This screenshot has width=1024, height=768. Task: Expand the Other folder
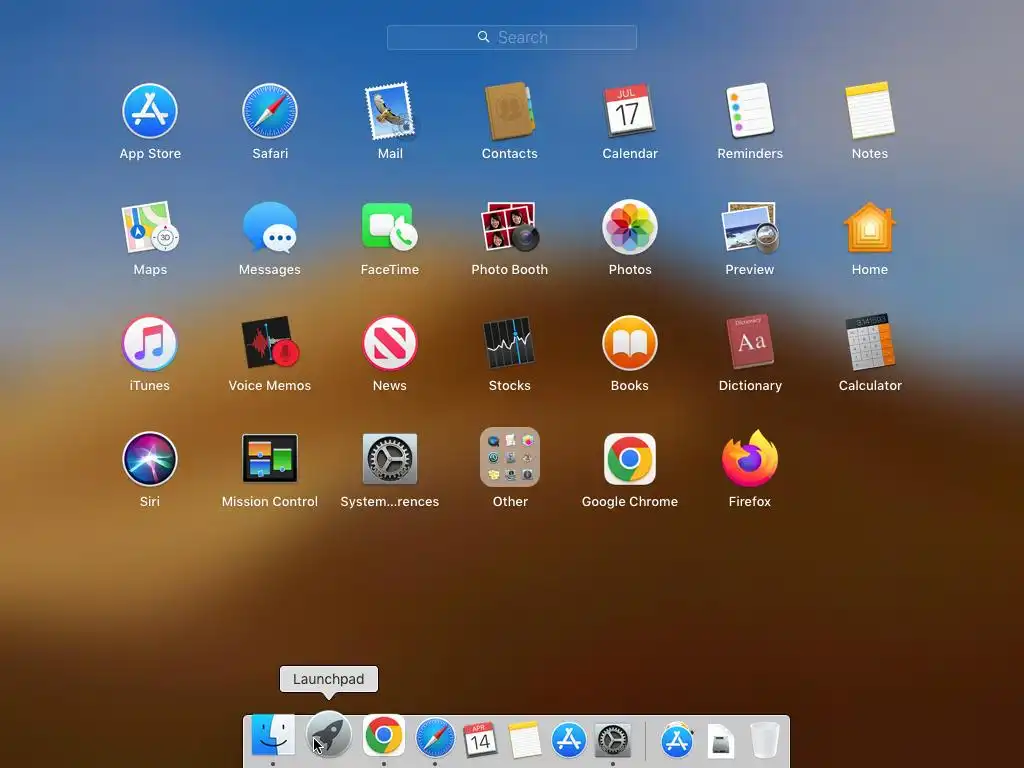point(509,458)
